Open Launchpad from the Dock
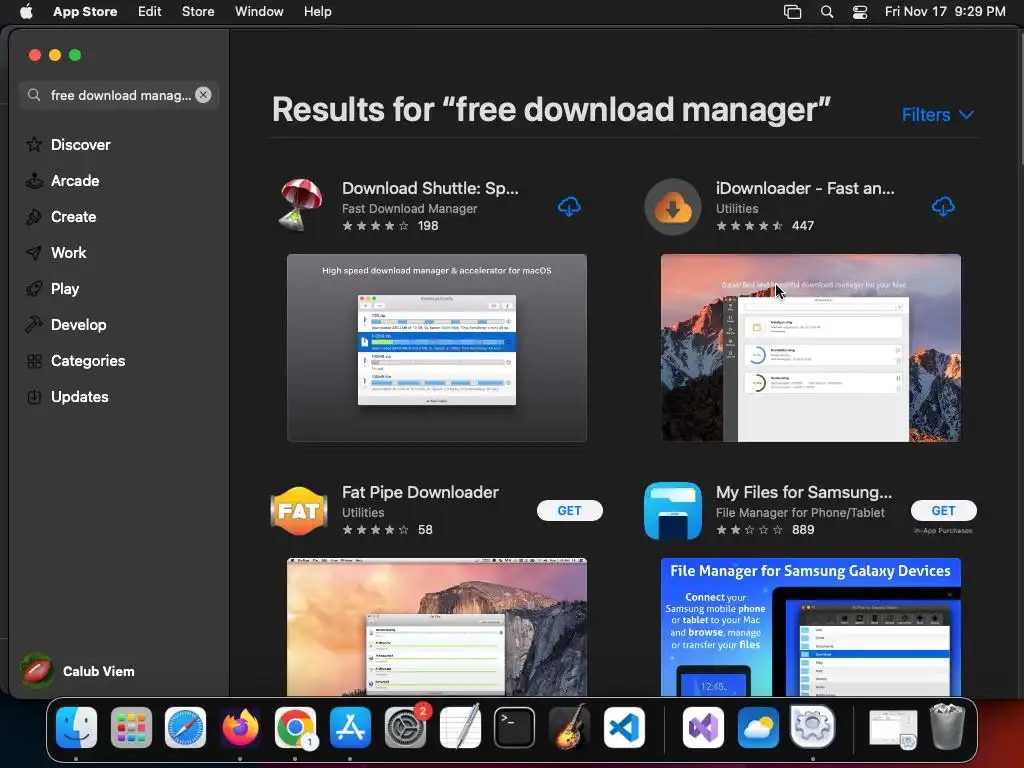The width and height of the screenshot is (1024, 768). coord(131,727)
